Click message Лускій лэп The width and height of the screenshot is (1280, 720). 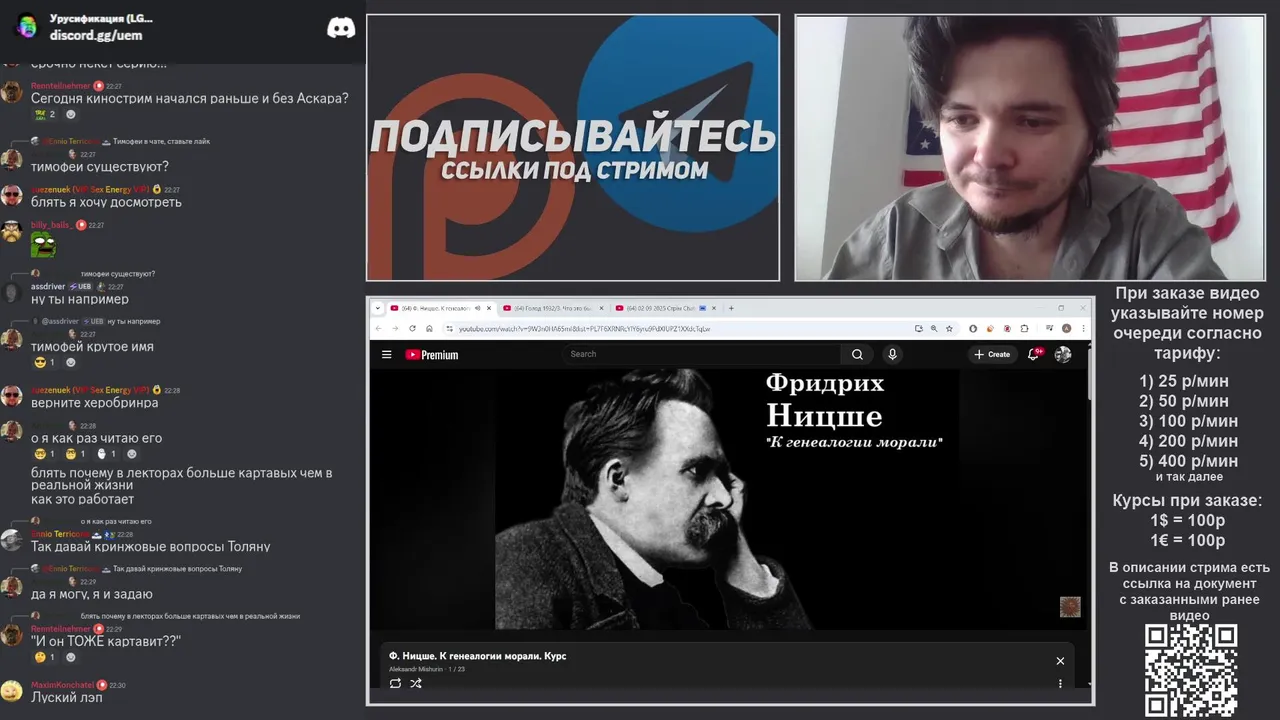click(66, 697)
